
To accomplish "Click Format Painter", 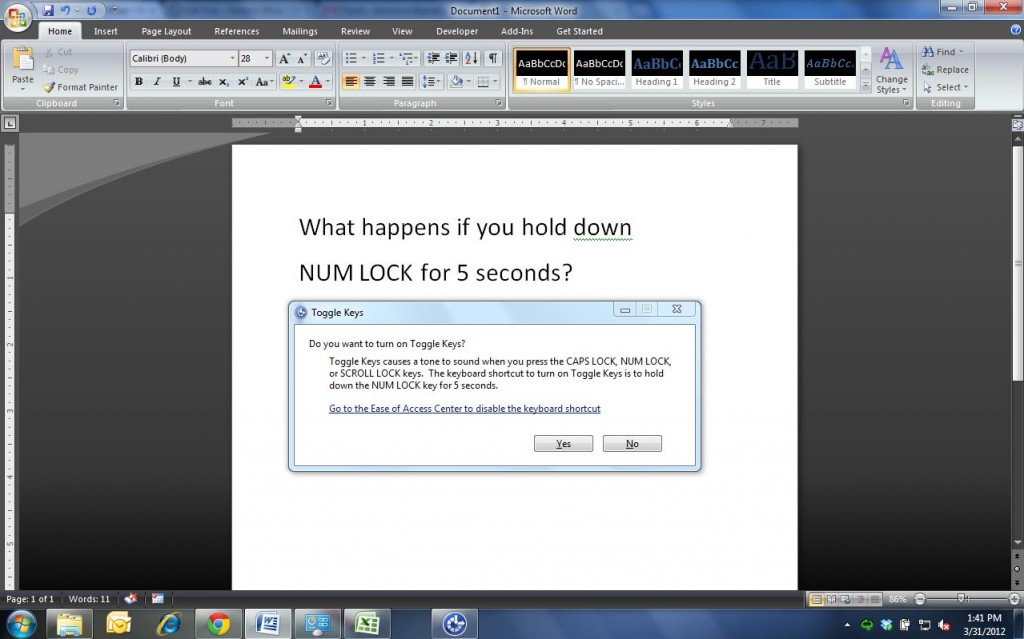I will pos(80,87).
